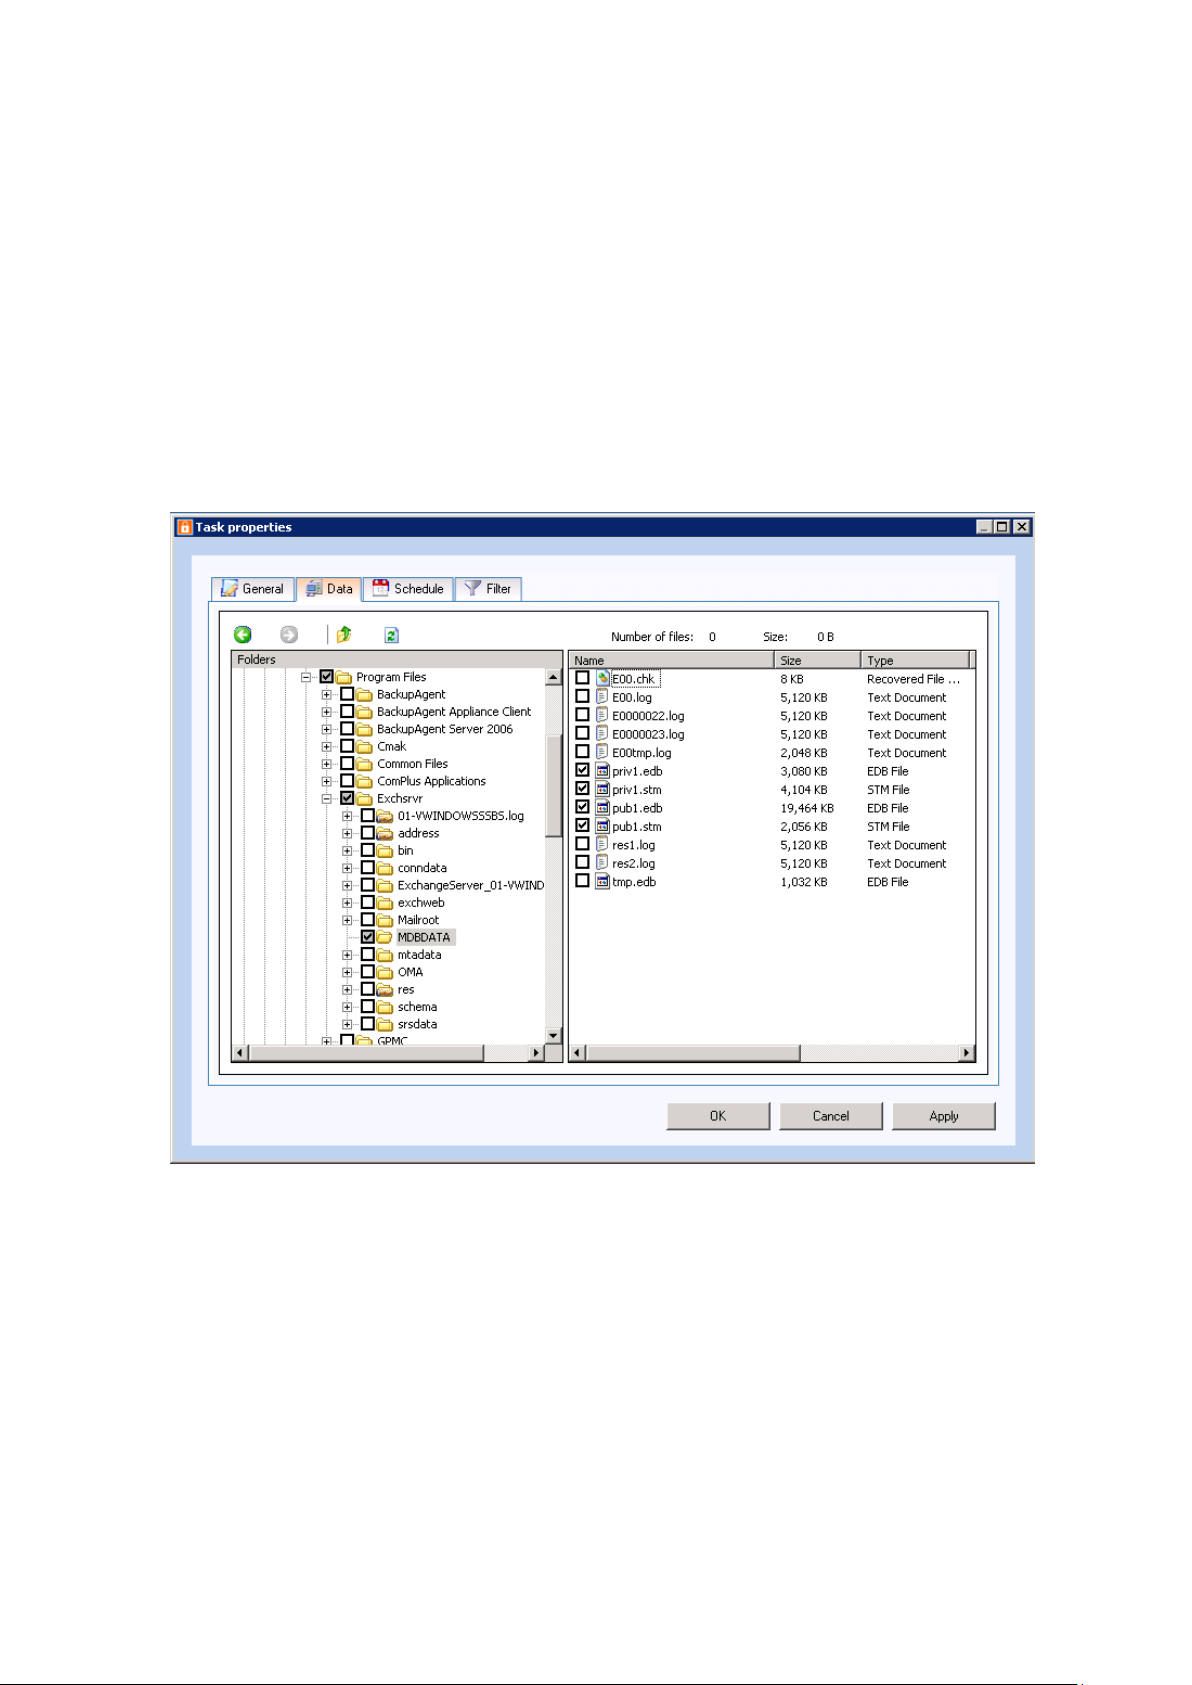Screen dimensions: 1192x1685
Task: Click the address folder icon
Action: [x=385, y=833]
